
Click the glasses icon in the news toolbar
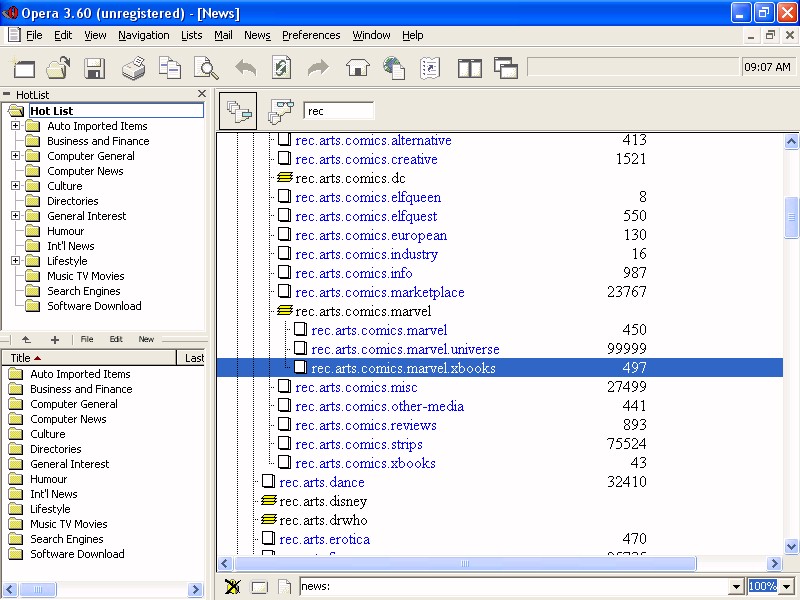point(281,111)
